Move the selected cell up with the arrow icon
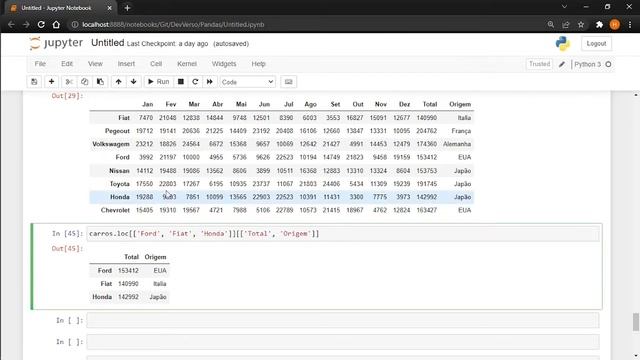Viewport: 640px width, 360px height. [x=118, y=82]
